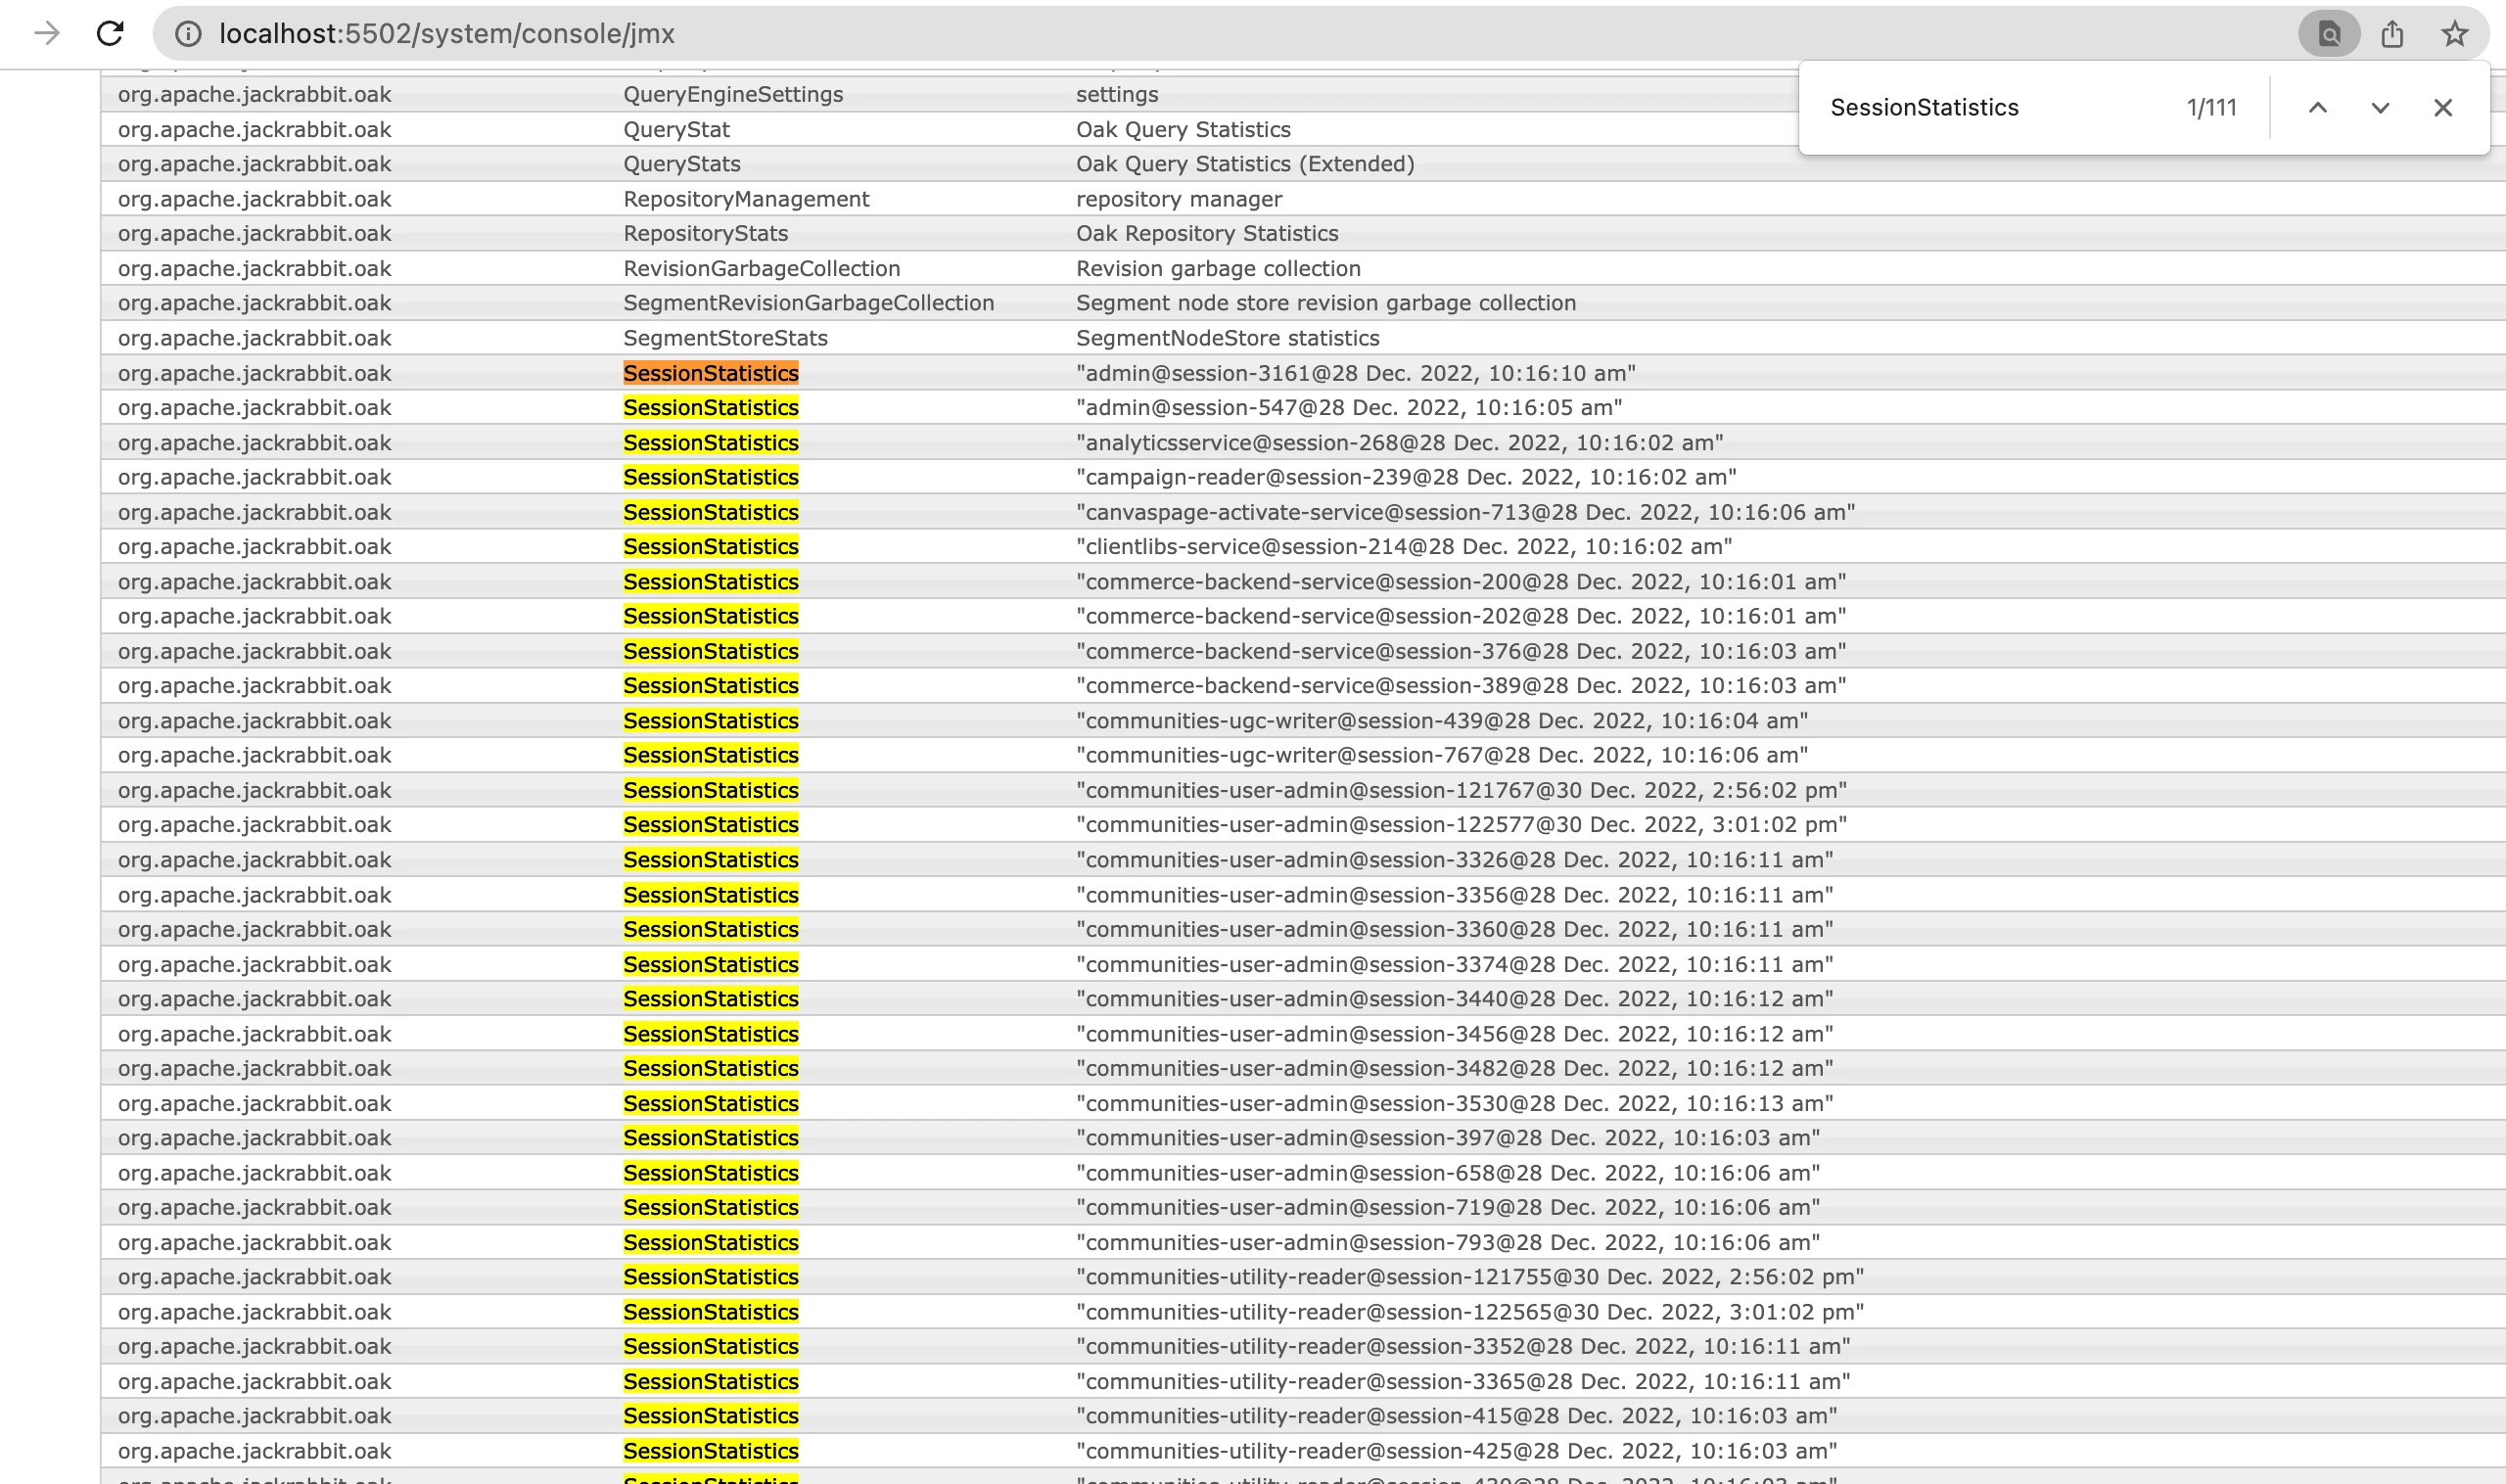Open the analyticsservice@session-268 session entry
The image size is (2506, 1484).
pyautogui.click(x=1398, y=443)
